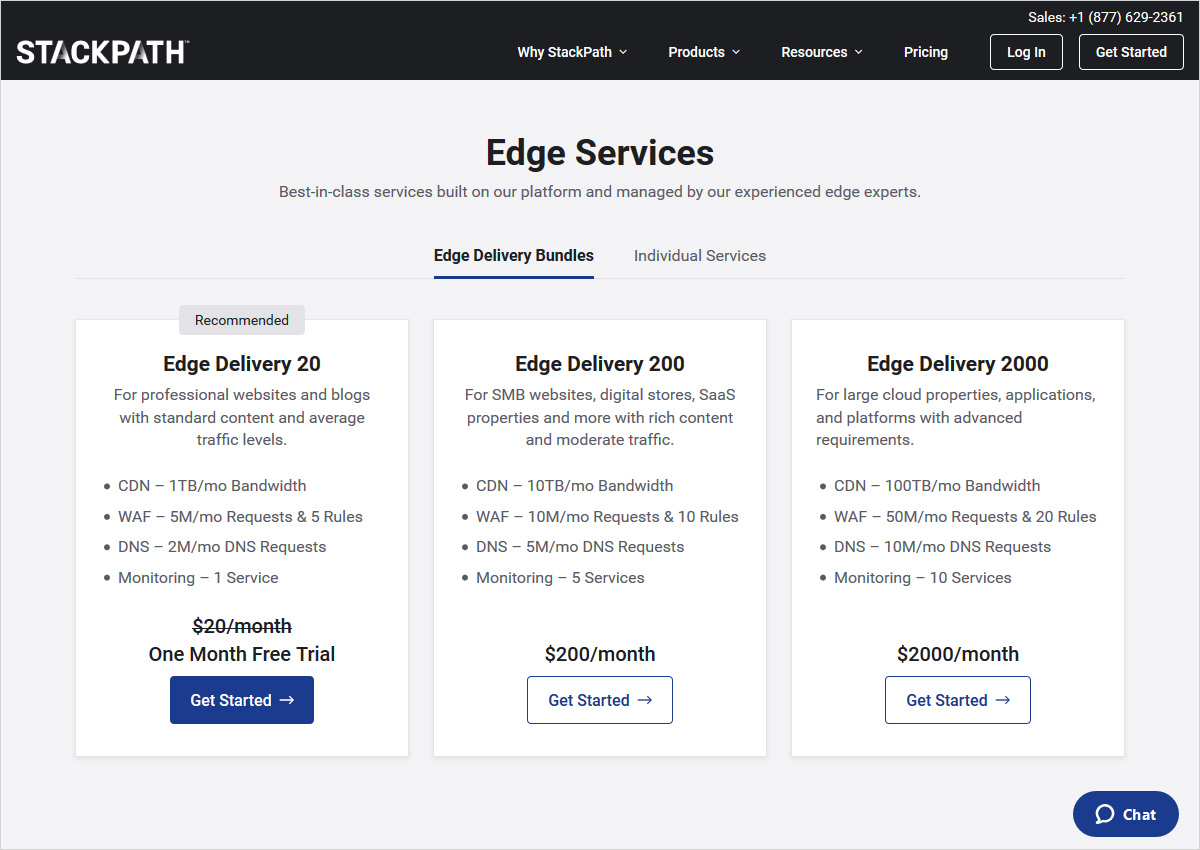Get started with Edge Delivery 200
Image resolution: width=1200 pixels, height=850 pixels.
[x=599, y=700]
